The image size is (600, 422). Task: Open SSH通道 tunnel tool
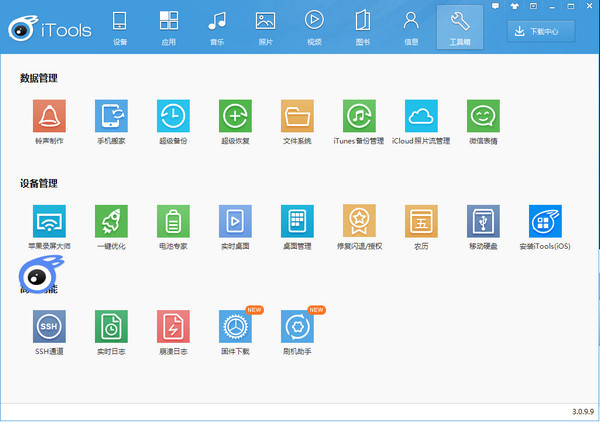click(49, 326)
